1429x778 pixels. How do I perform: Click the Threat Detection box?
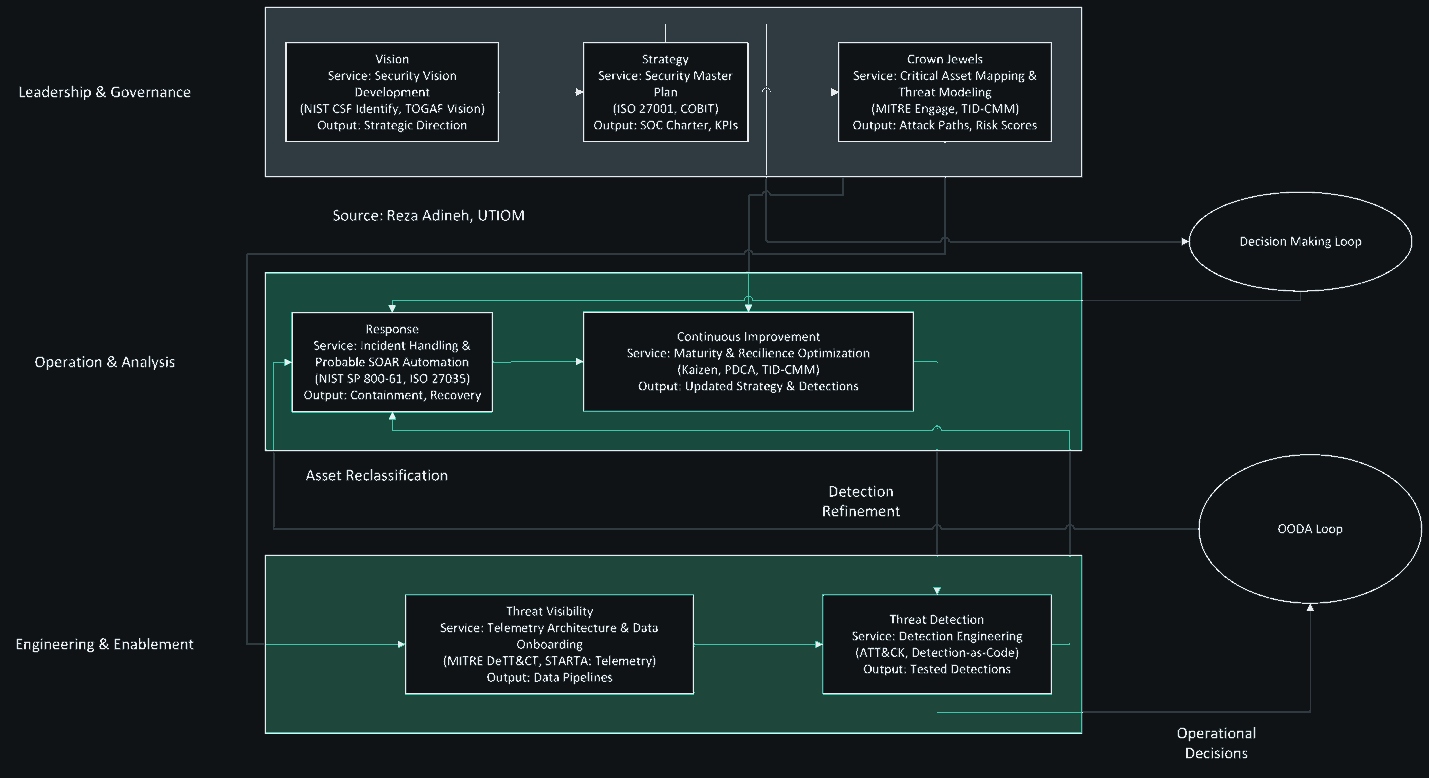937,644
